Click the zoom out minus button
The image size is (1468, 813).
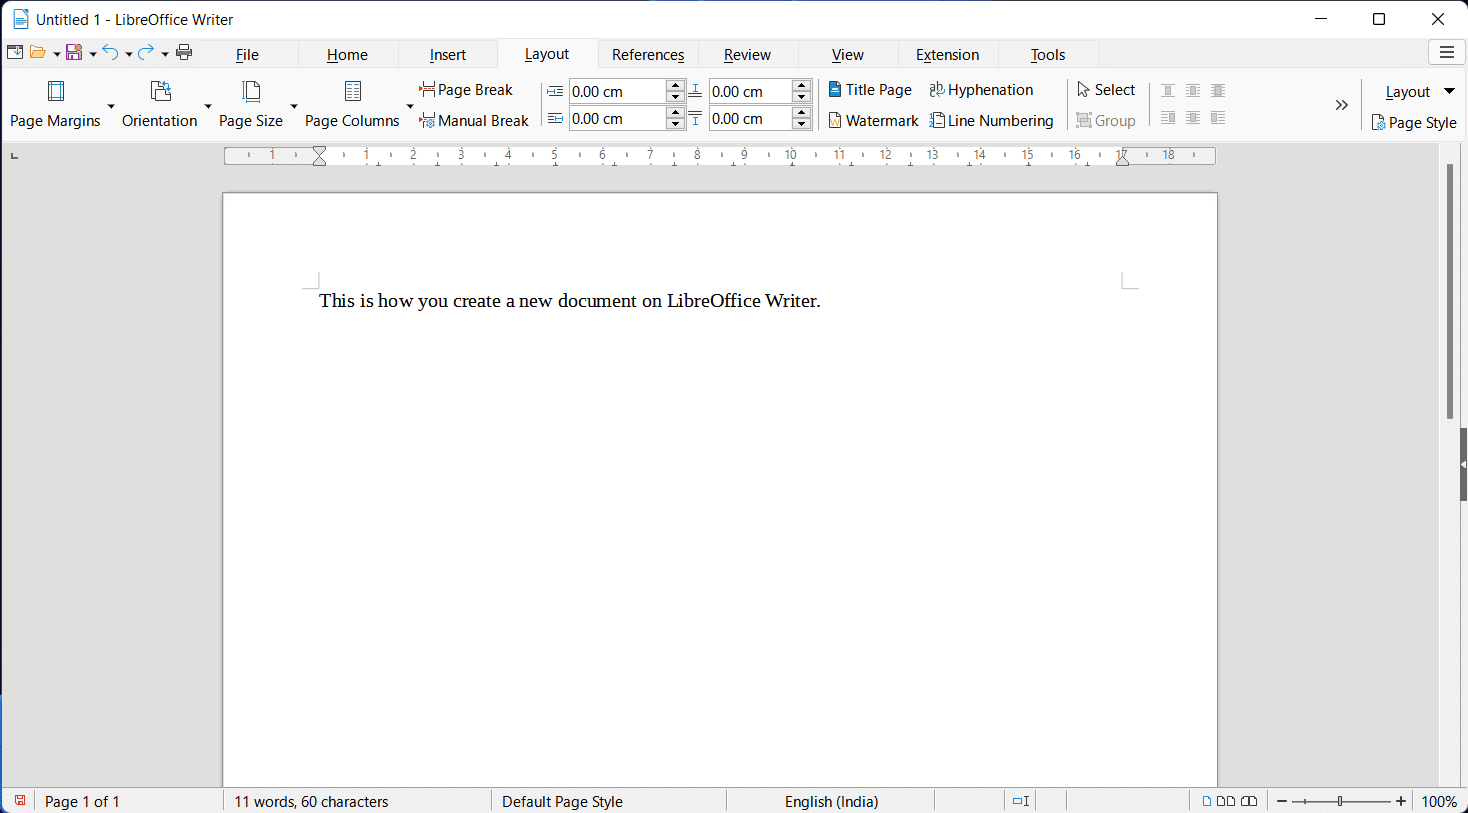click(x=1282, y=801)
